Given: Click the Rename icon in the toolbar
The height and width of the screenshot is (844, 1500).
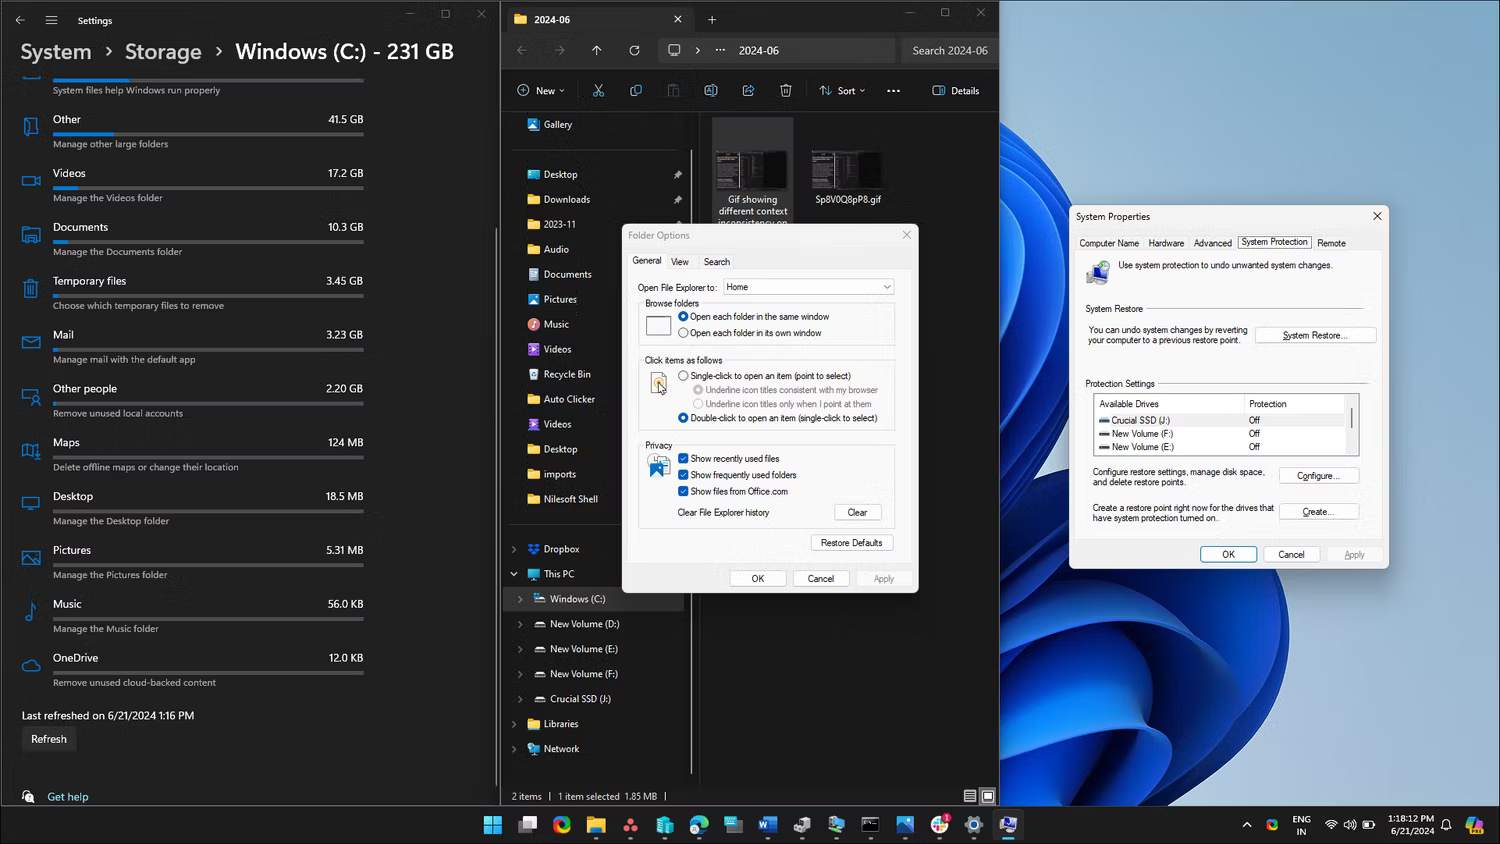Looking at the screenshot, I should pyautogui.click(x=711, y=90).
